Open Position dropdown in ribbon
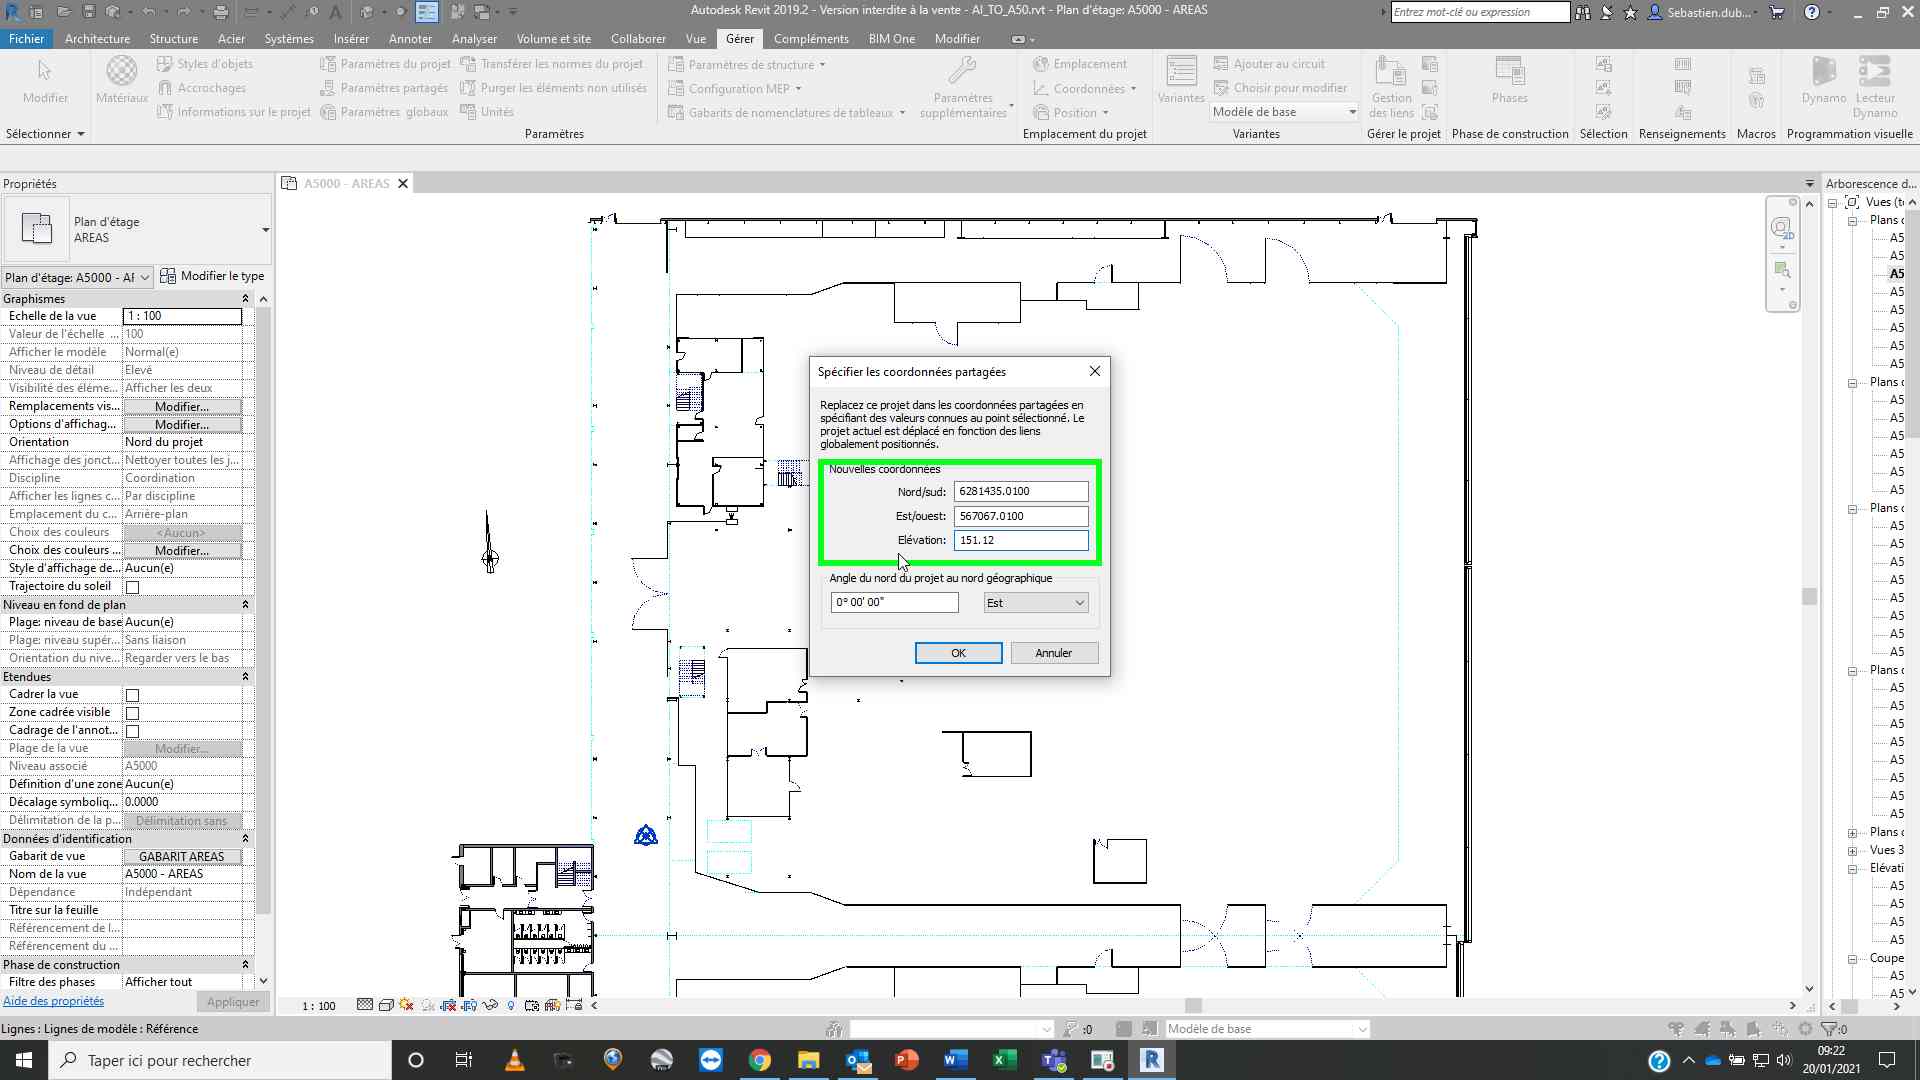This screenshot has height=1080, width=1920. (1071, 112)
